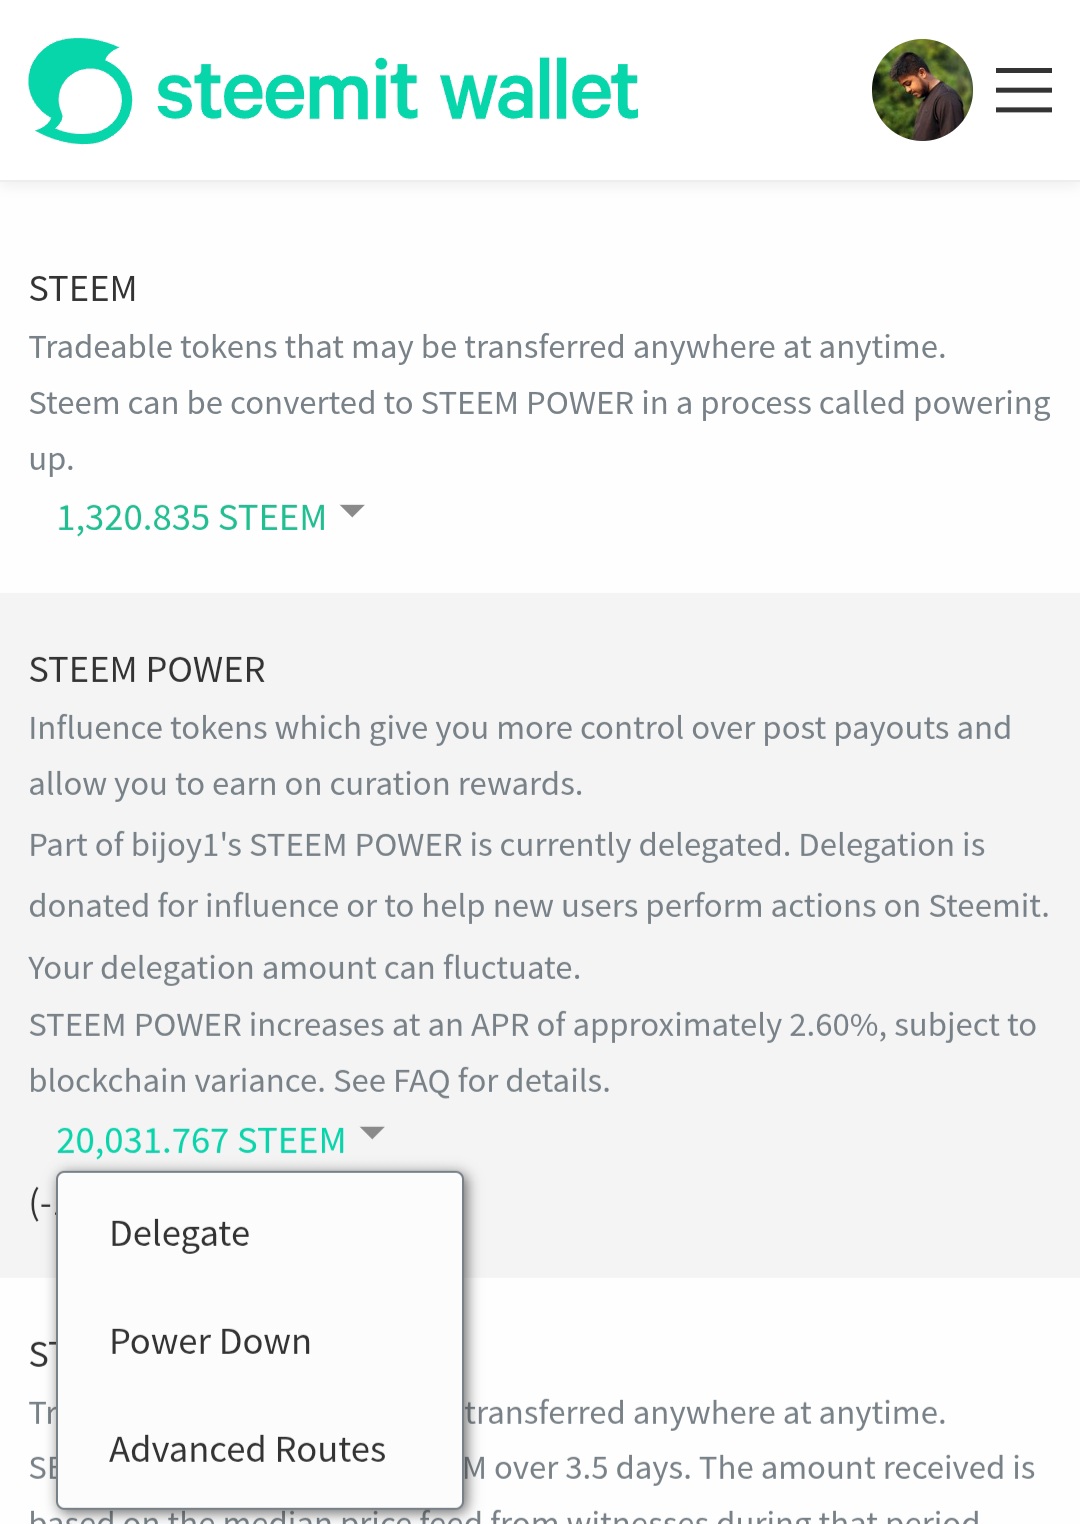Click the 20,031.767 STEEM power balance
The image size is (1080, 1524).
200,1140
